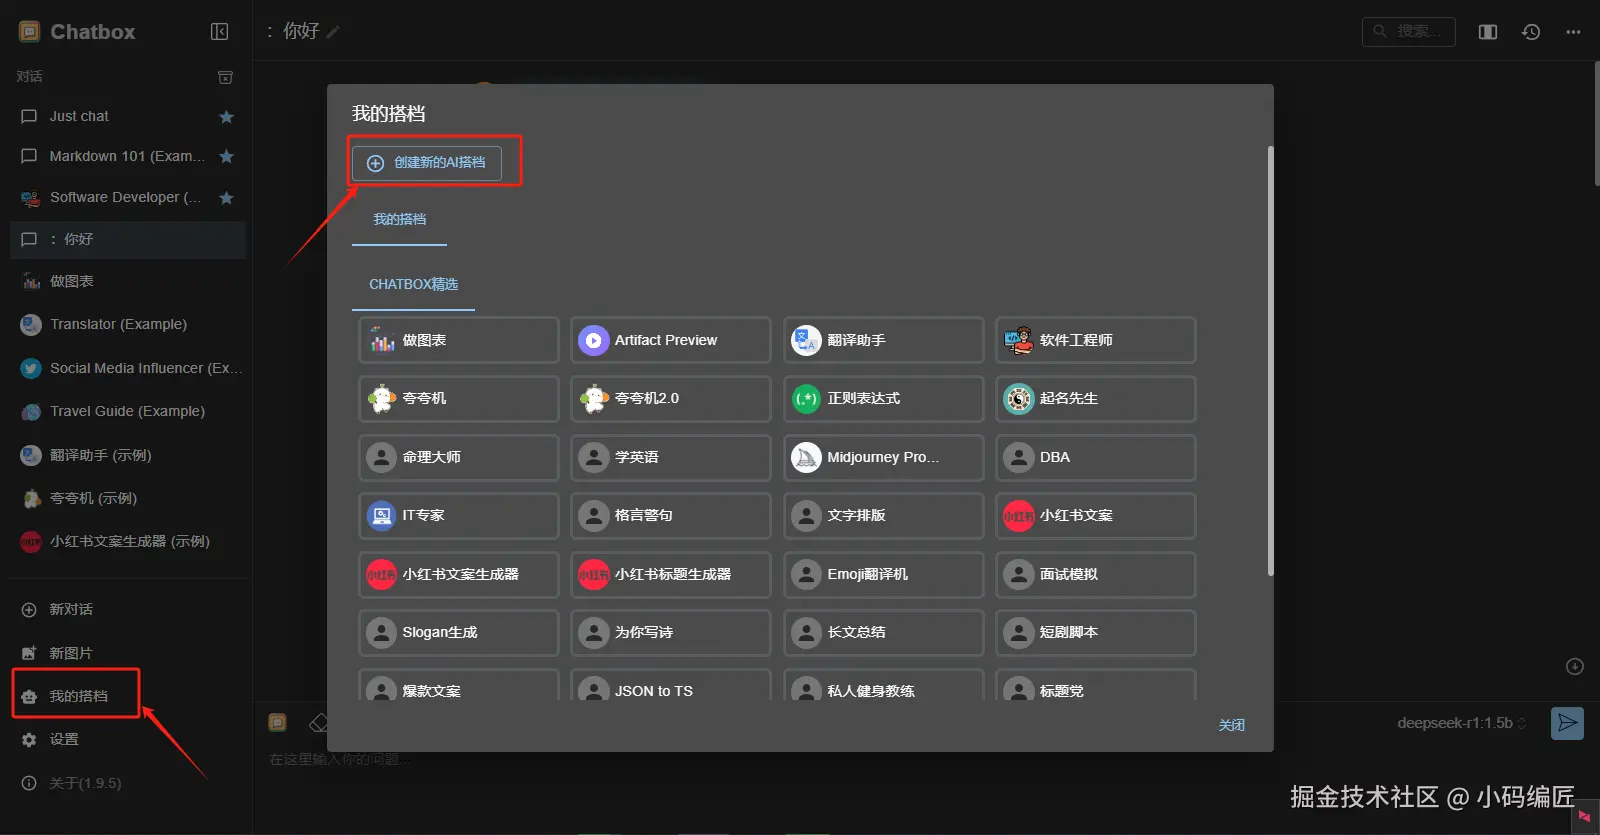Viewport: 1600px width, 835px height.
Task: Toggle star on Just chat conversation
Action: click(x=226, y=117)
